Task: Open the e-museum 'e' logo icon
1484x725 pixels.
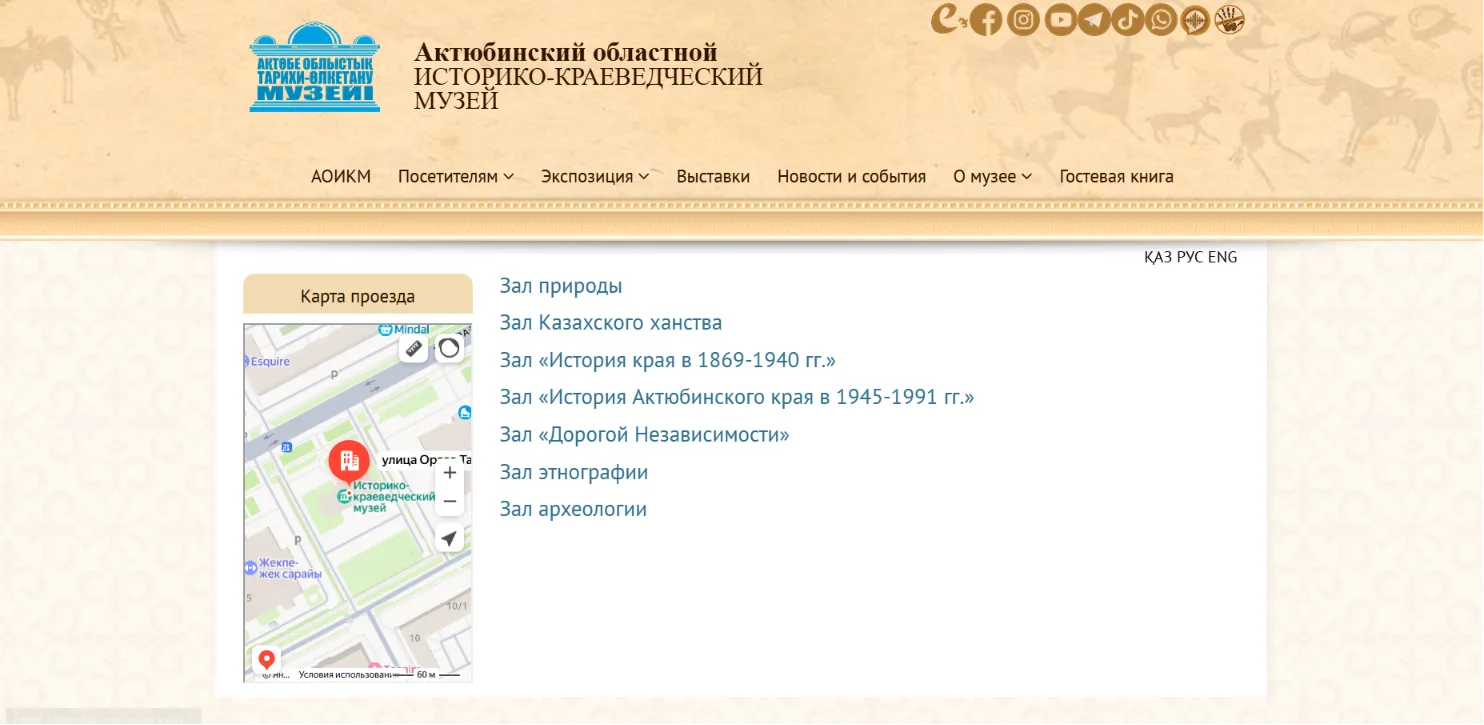Action: pyautogui.click(x=947, y=19)
